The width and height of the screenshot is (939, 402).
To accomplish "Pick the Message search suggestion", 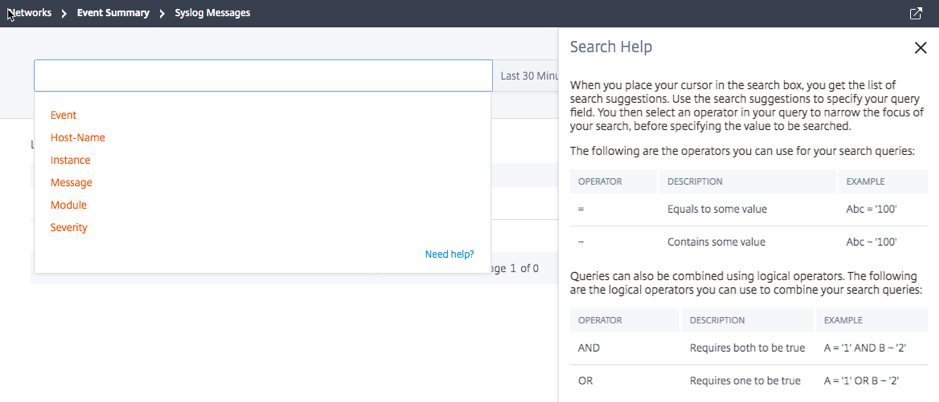I will (x=71, y=183).
